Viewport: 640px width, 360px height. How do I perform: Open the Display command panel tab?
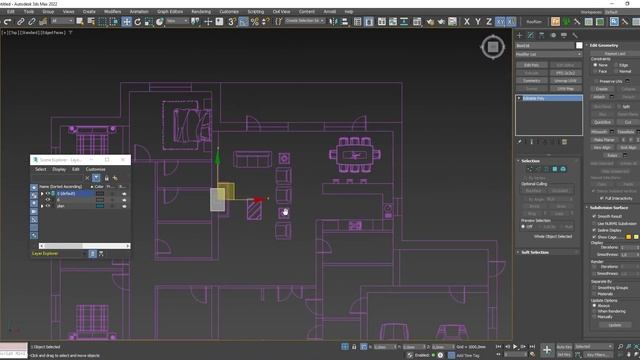(564, 36)
